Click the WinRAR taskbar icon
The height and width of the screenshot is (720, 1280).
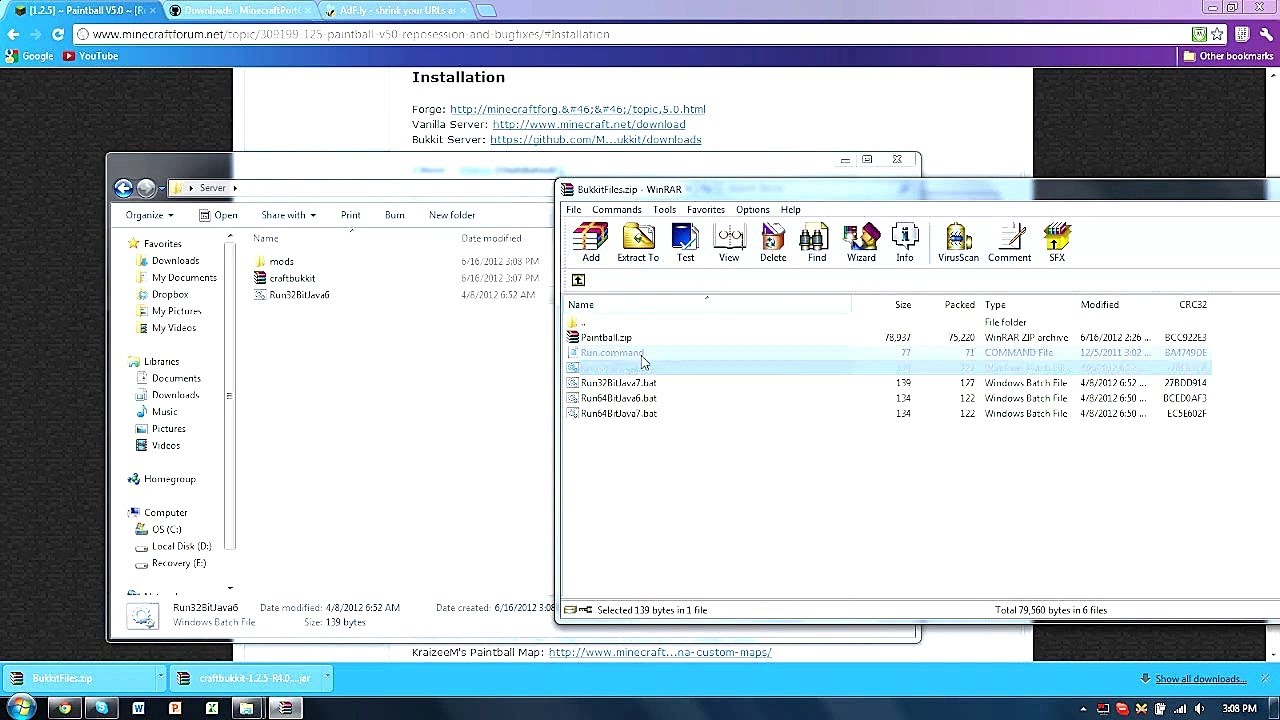tap(285, 708)
